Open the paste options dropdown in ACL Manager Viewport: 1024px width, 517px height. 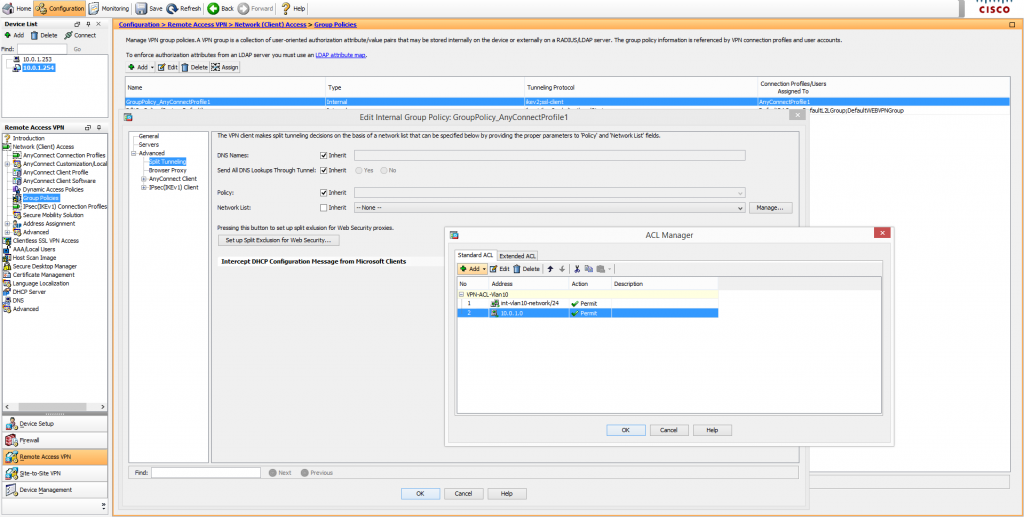coord(610,269)
